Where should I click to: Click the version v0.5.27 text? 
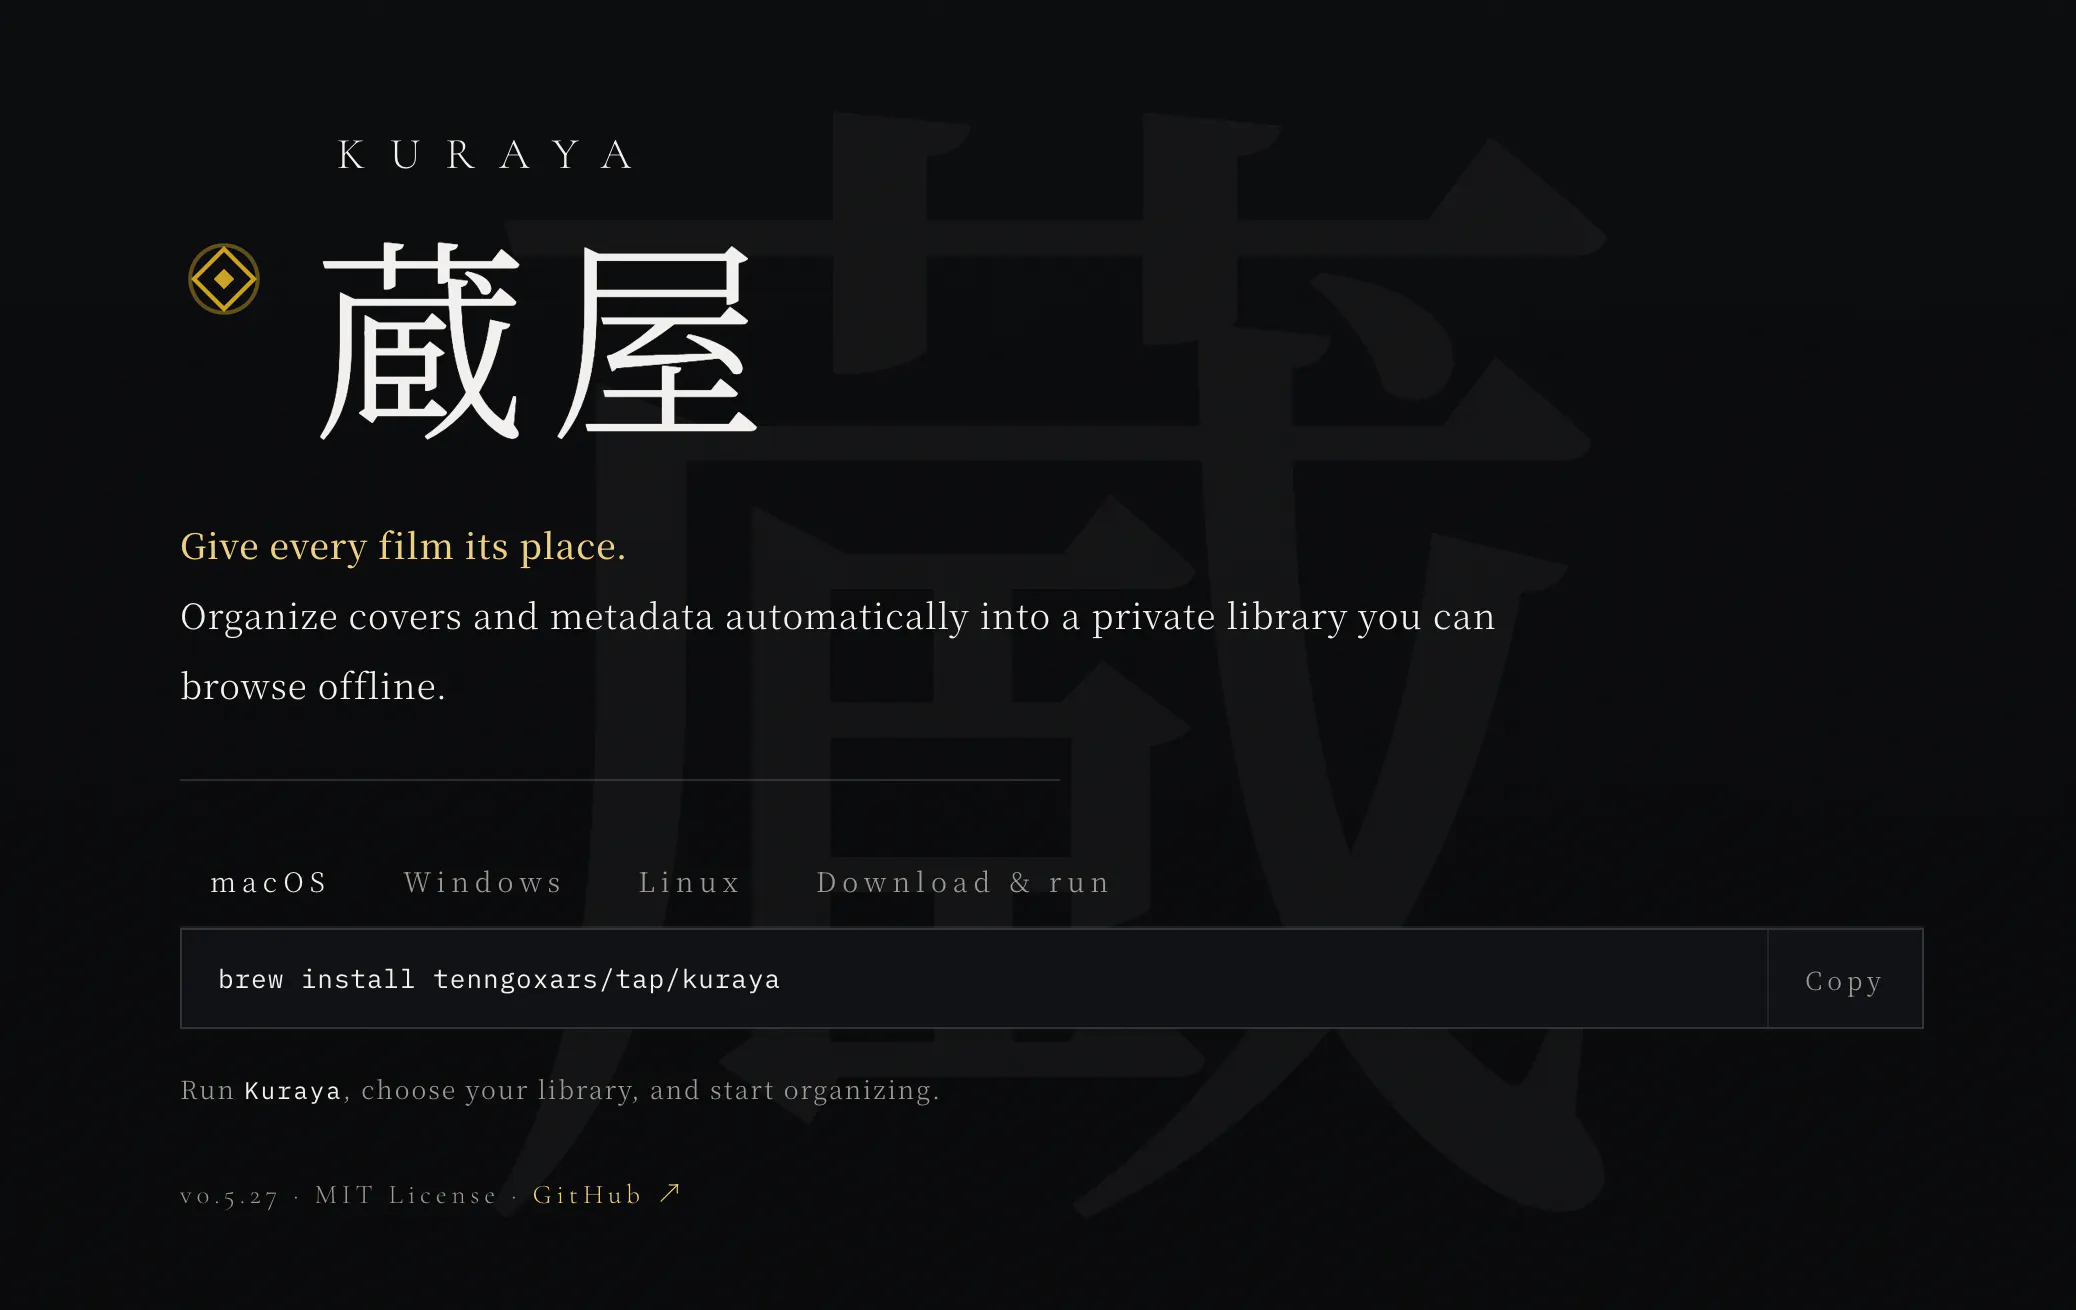[229, 1196]
